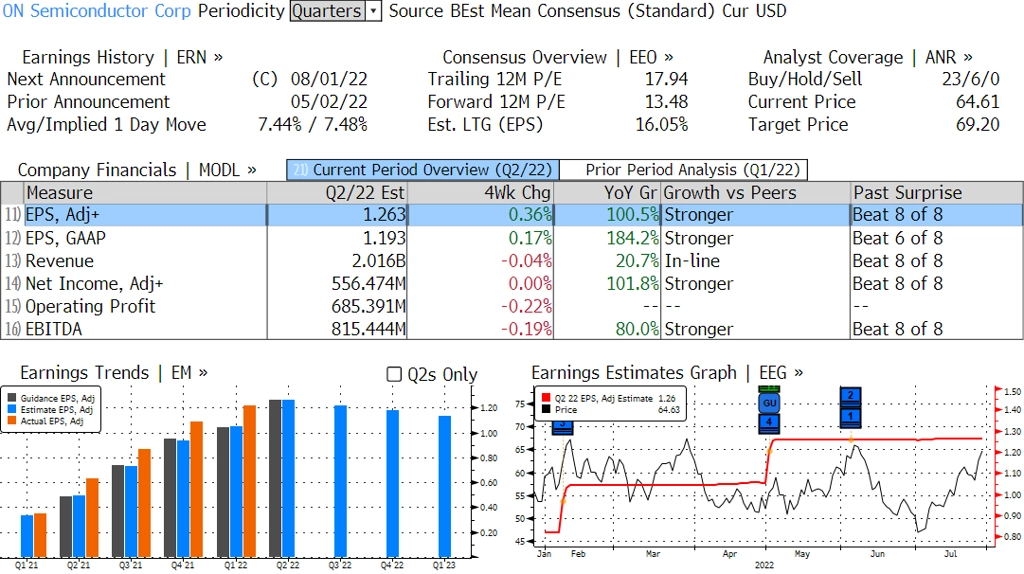Switch to Current Period Overview (Q2/22) tab
Viewport: 1024px width, 574px height.
pyautogui.click(x=423, y=170)
